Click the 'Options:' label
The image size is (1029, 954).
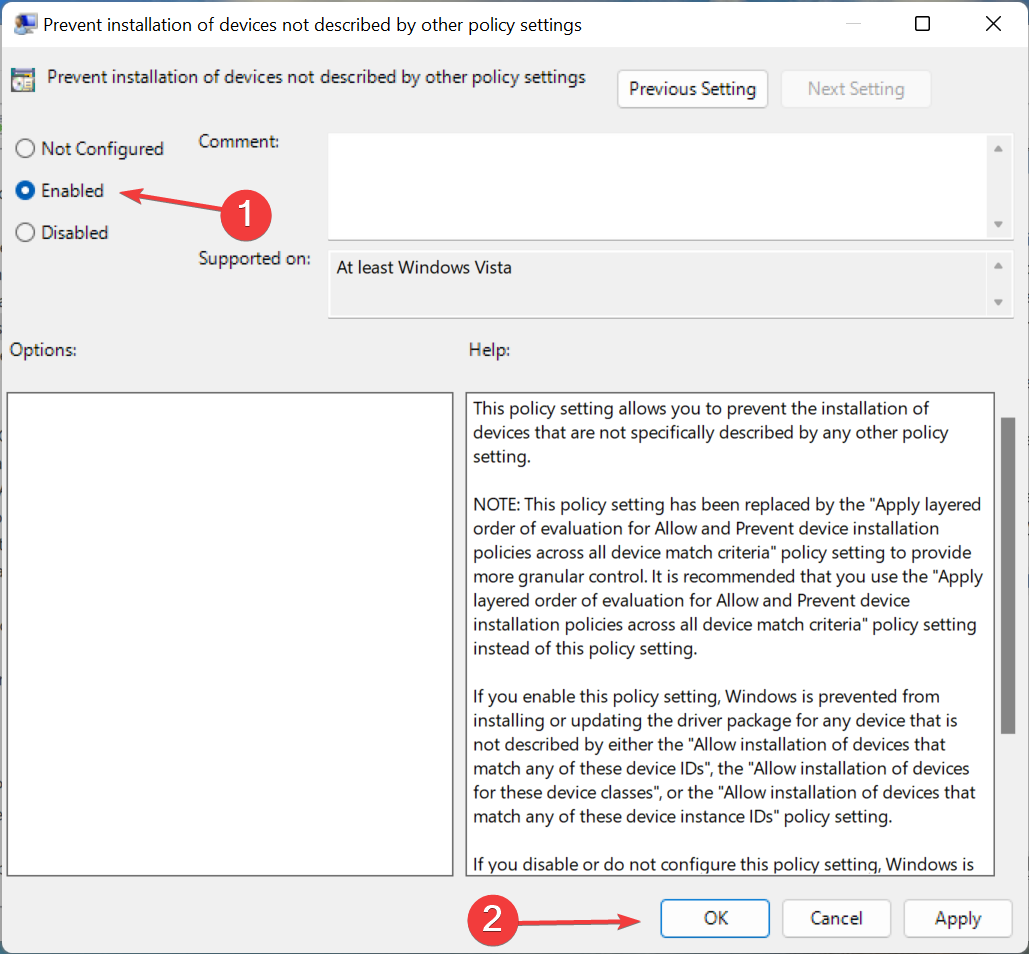tap(43, 350)
